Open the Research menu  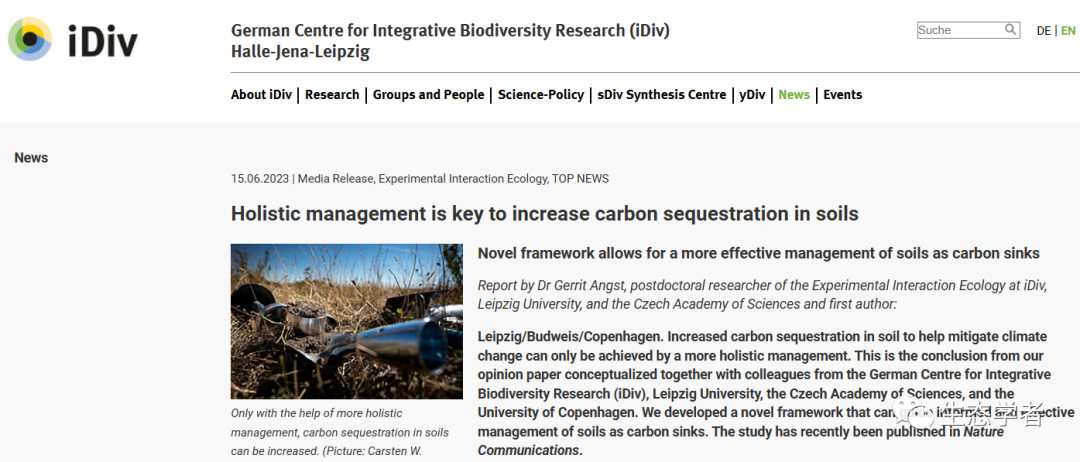[332, 95]
